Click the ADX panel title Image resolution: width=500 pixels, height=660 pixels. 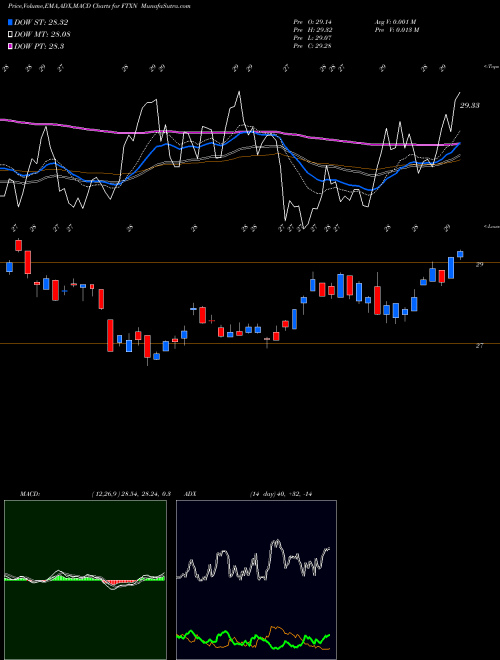(x=191, y=494)
